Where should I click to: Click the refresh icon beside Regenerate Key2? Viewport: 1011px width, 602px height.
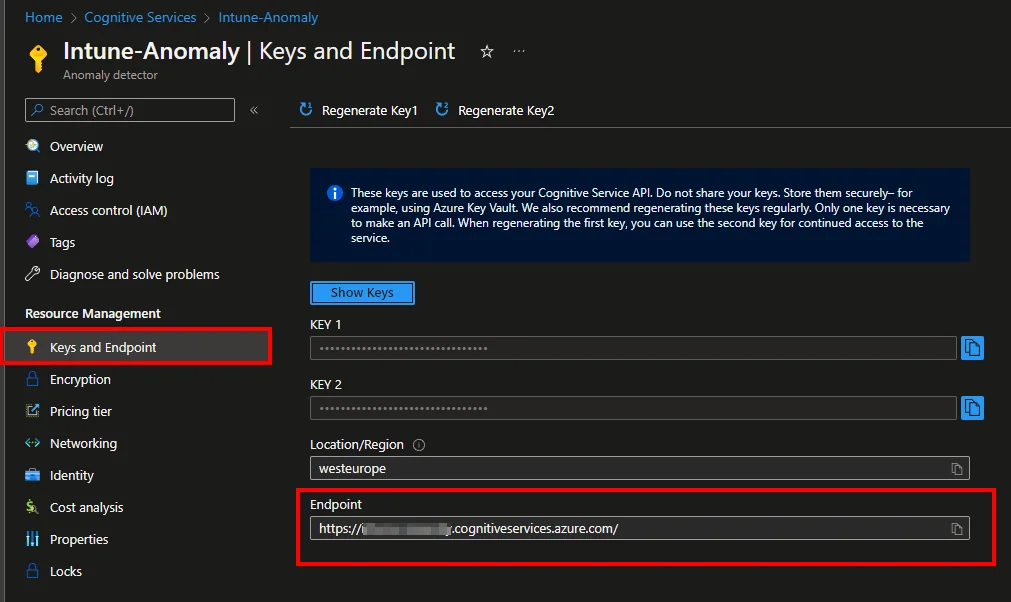point(442,110)
